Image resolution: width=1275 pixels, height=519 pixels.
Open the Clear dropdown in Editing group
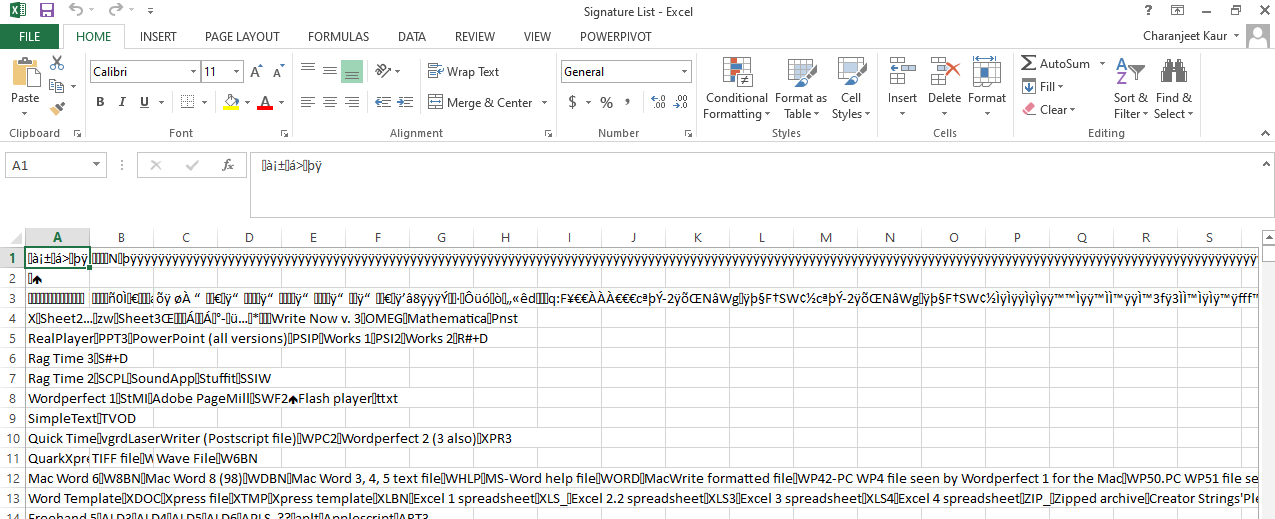pyautogui.click(x=1049, y=110)
